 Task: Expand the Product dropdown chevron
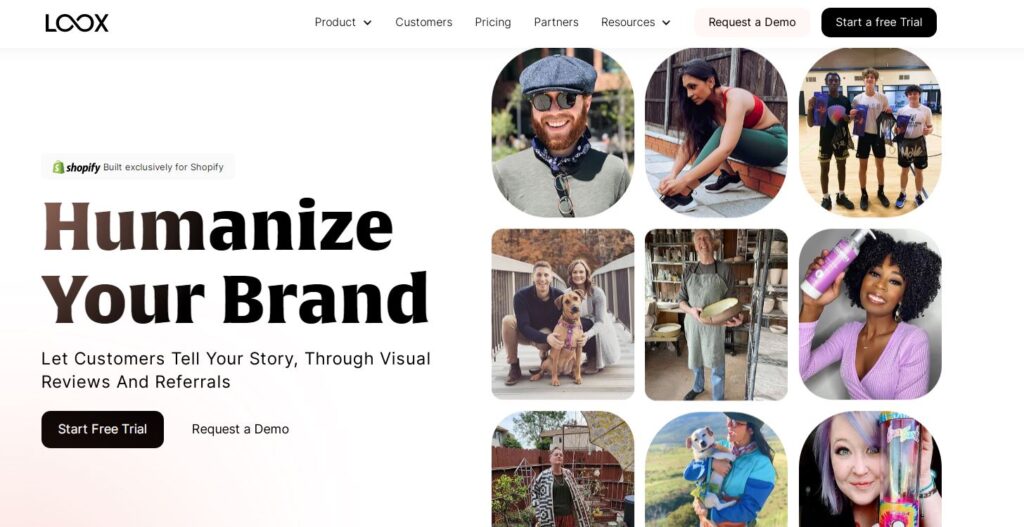tap(368, 23)
